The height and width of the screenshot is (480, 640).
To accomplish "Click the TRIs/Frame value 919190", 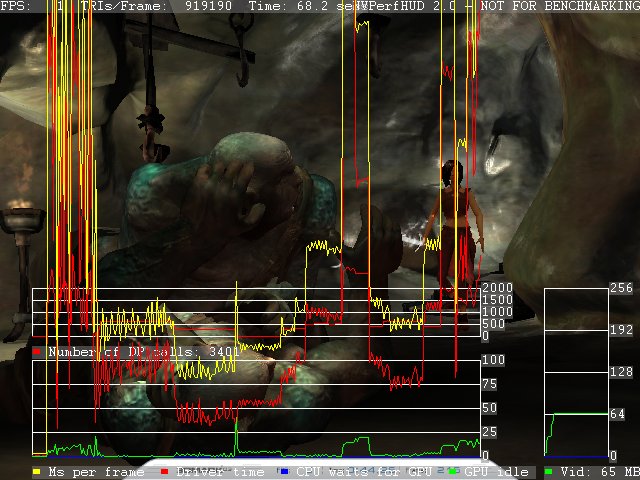I will 208,6.
